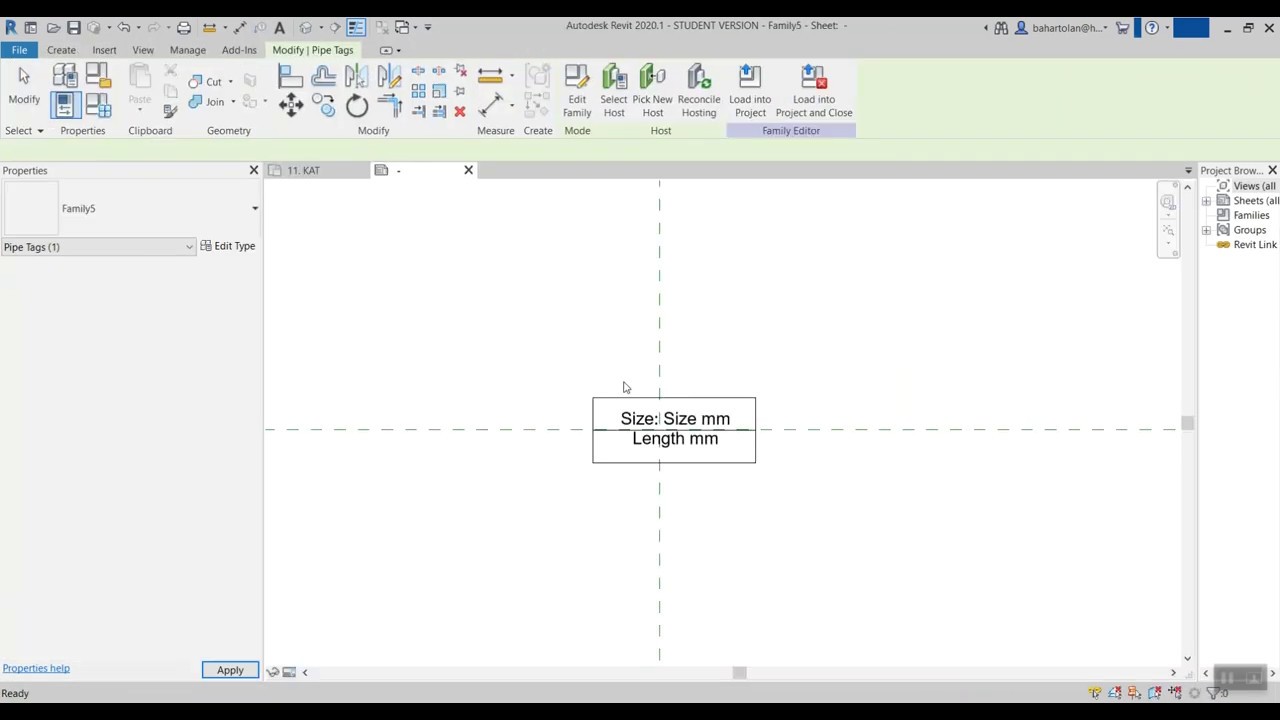
Task: Switch to the Add-Ins ribbon tab
Action: (239, 50)
